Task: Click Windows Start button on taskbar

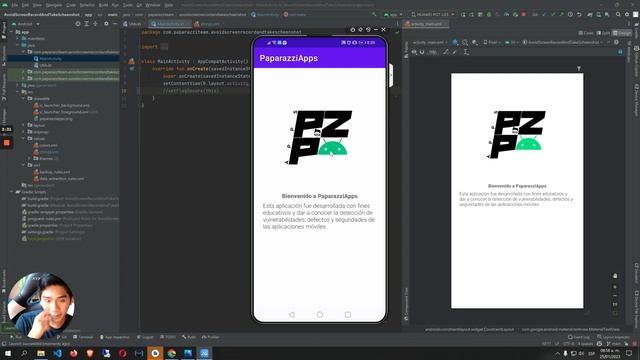Action: pos(8,353)
